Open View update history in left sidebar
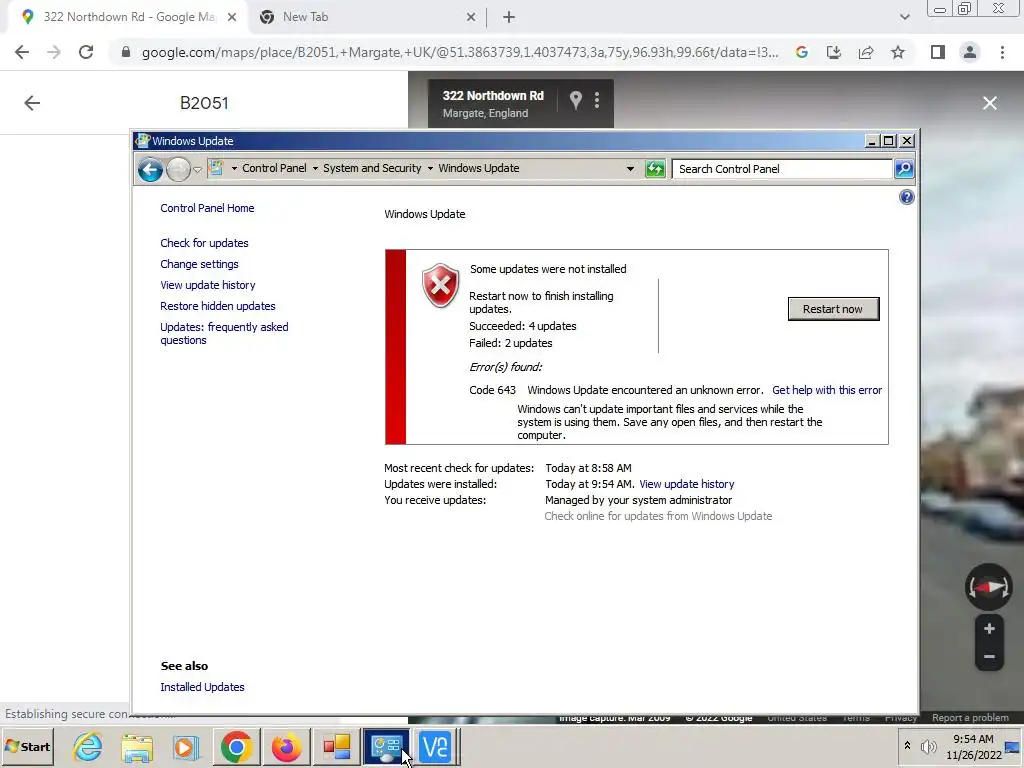Screen dimensions: 1024x768 point(208,285)
